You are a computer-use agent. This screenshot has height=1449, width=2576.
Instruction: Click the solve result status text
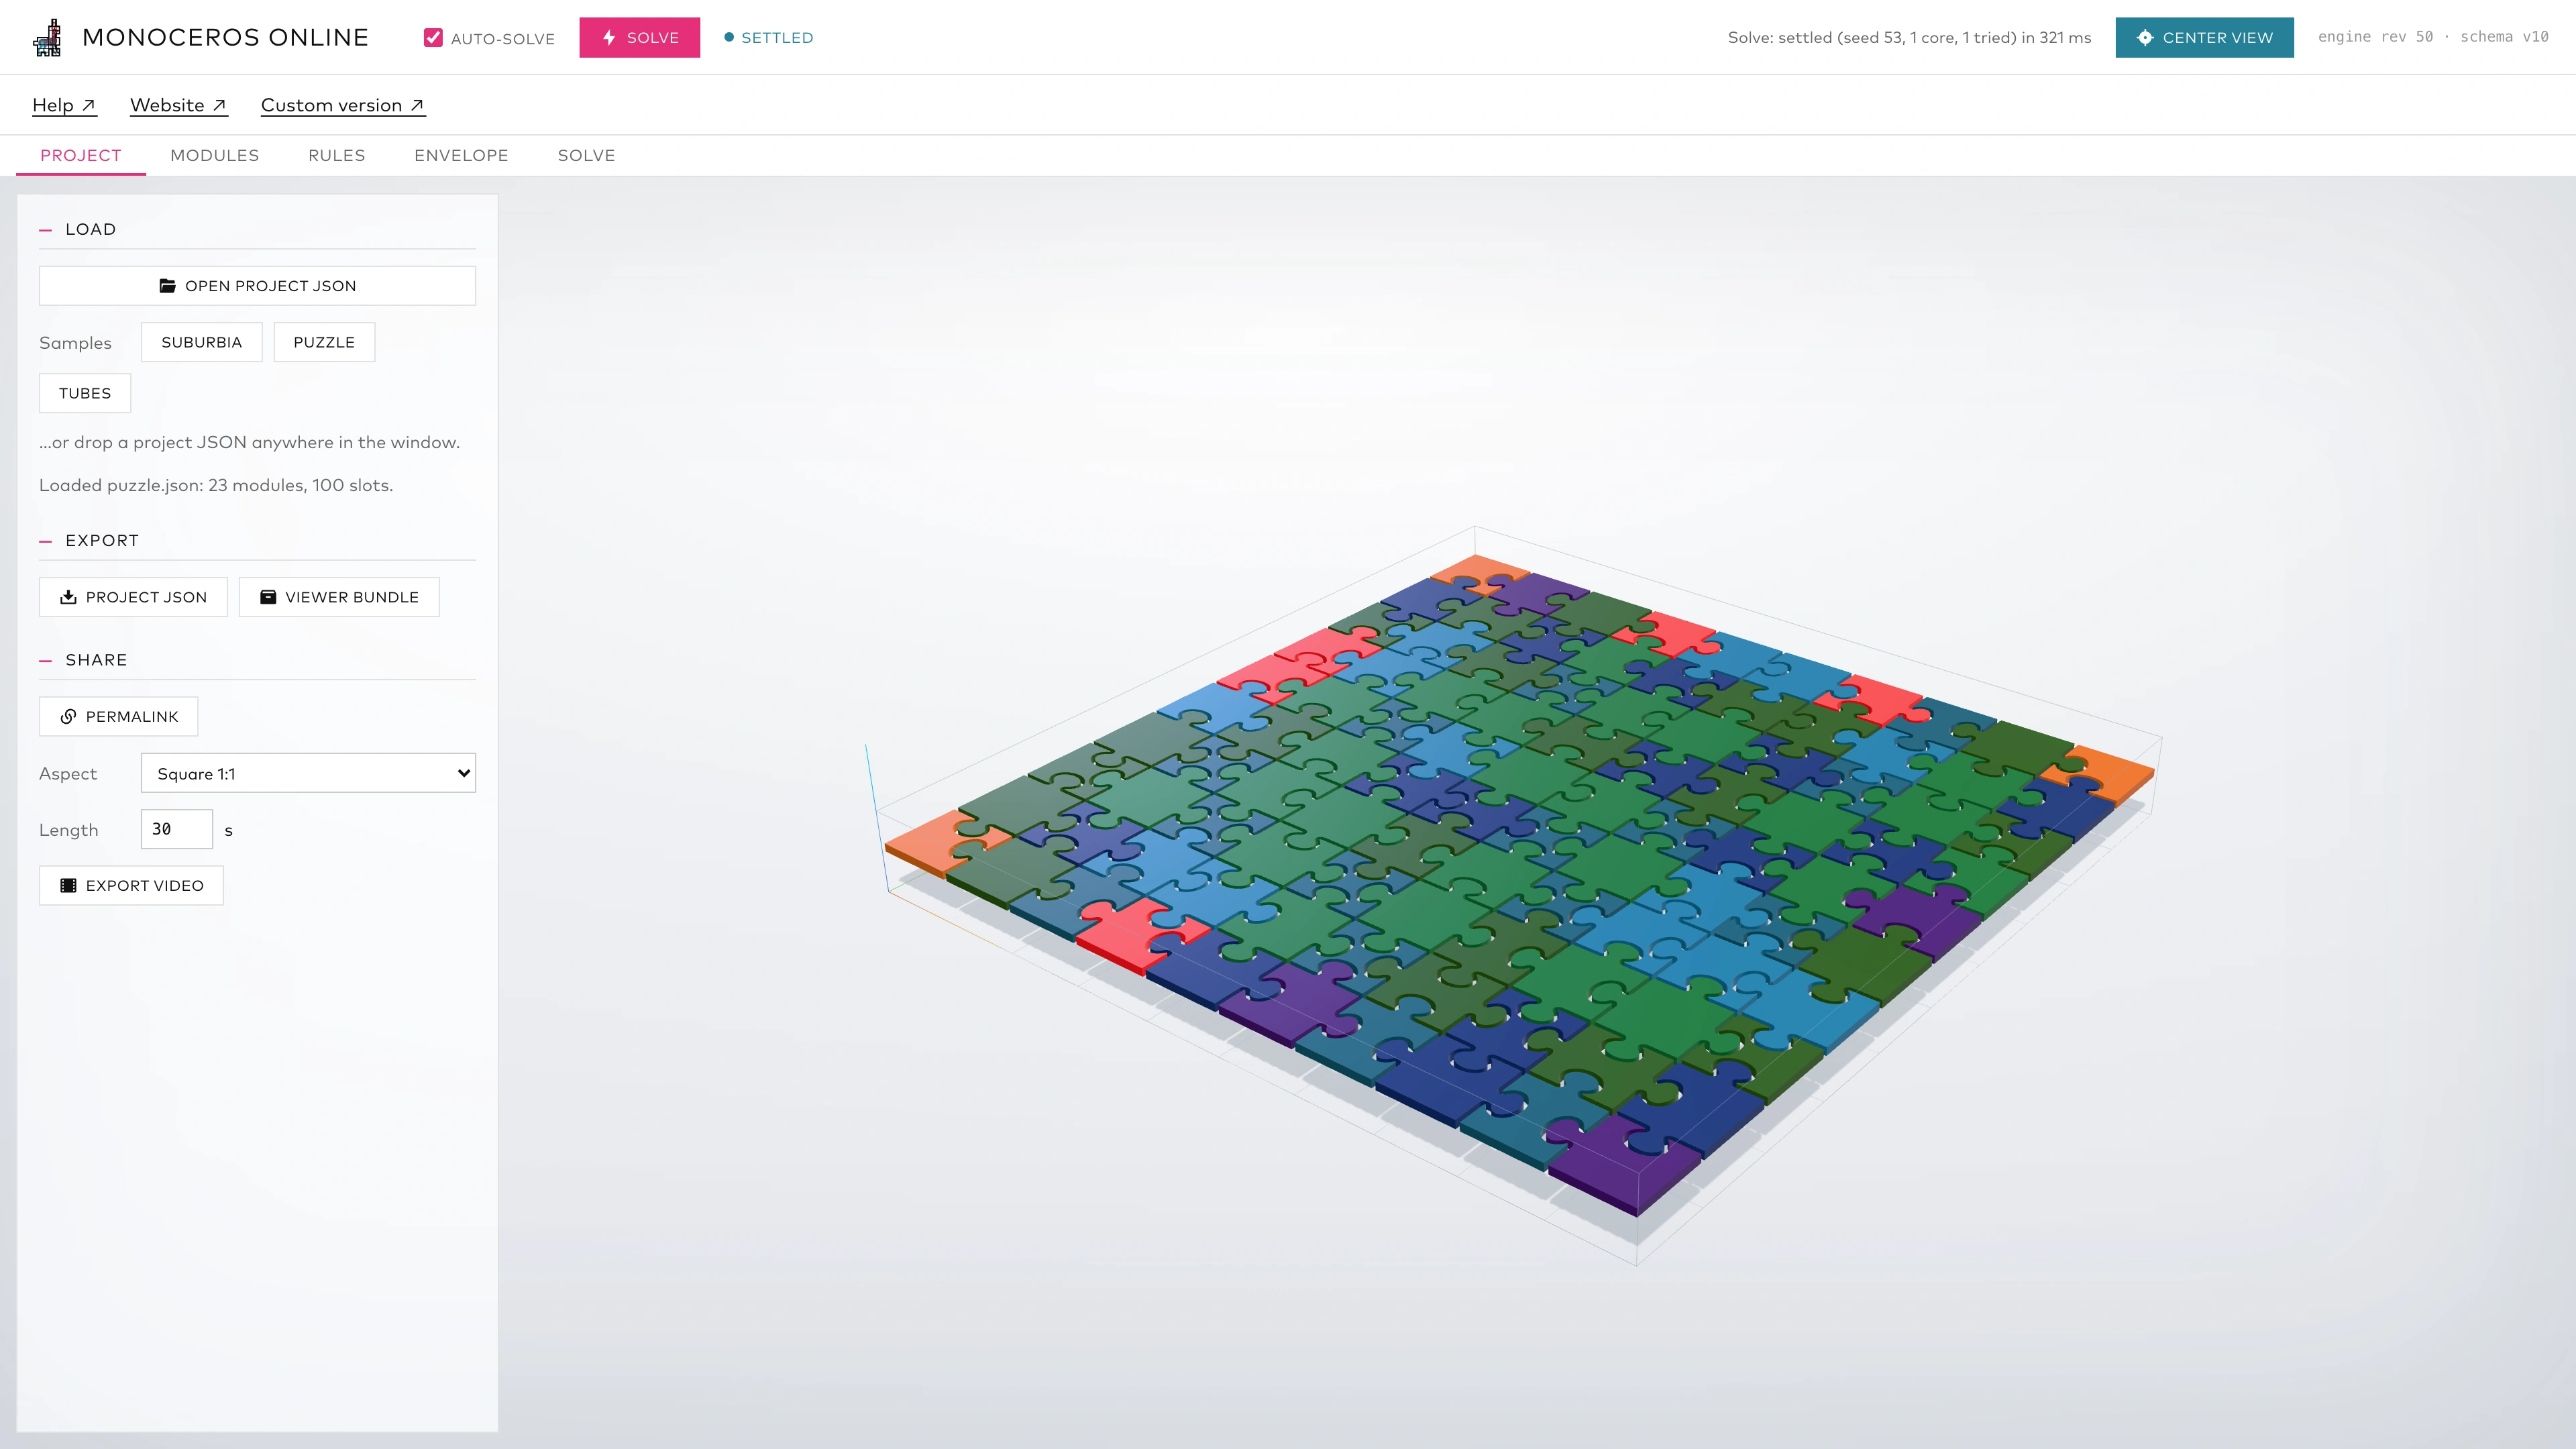click(x=1909, y=38)
